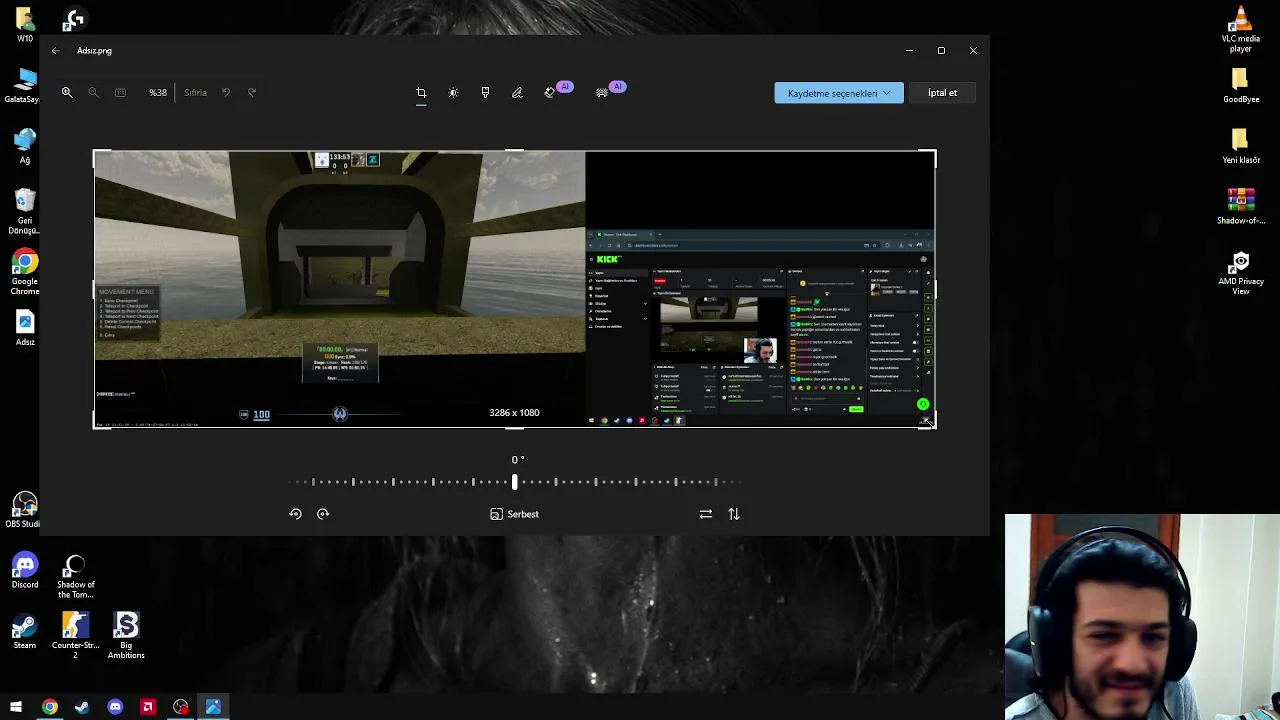Screen dimensions: 1280x720
Task: Open the Big Ambitions desktop shortcut
Action: click(x=126, y=636)
